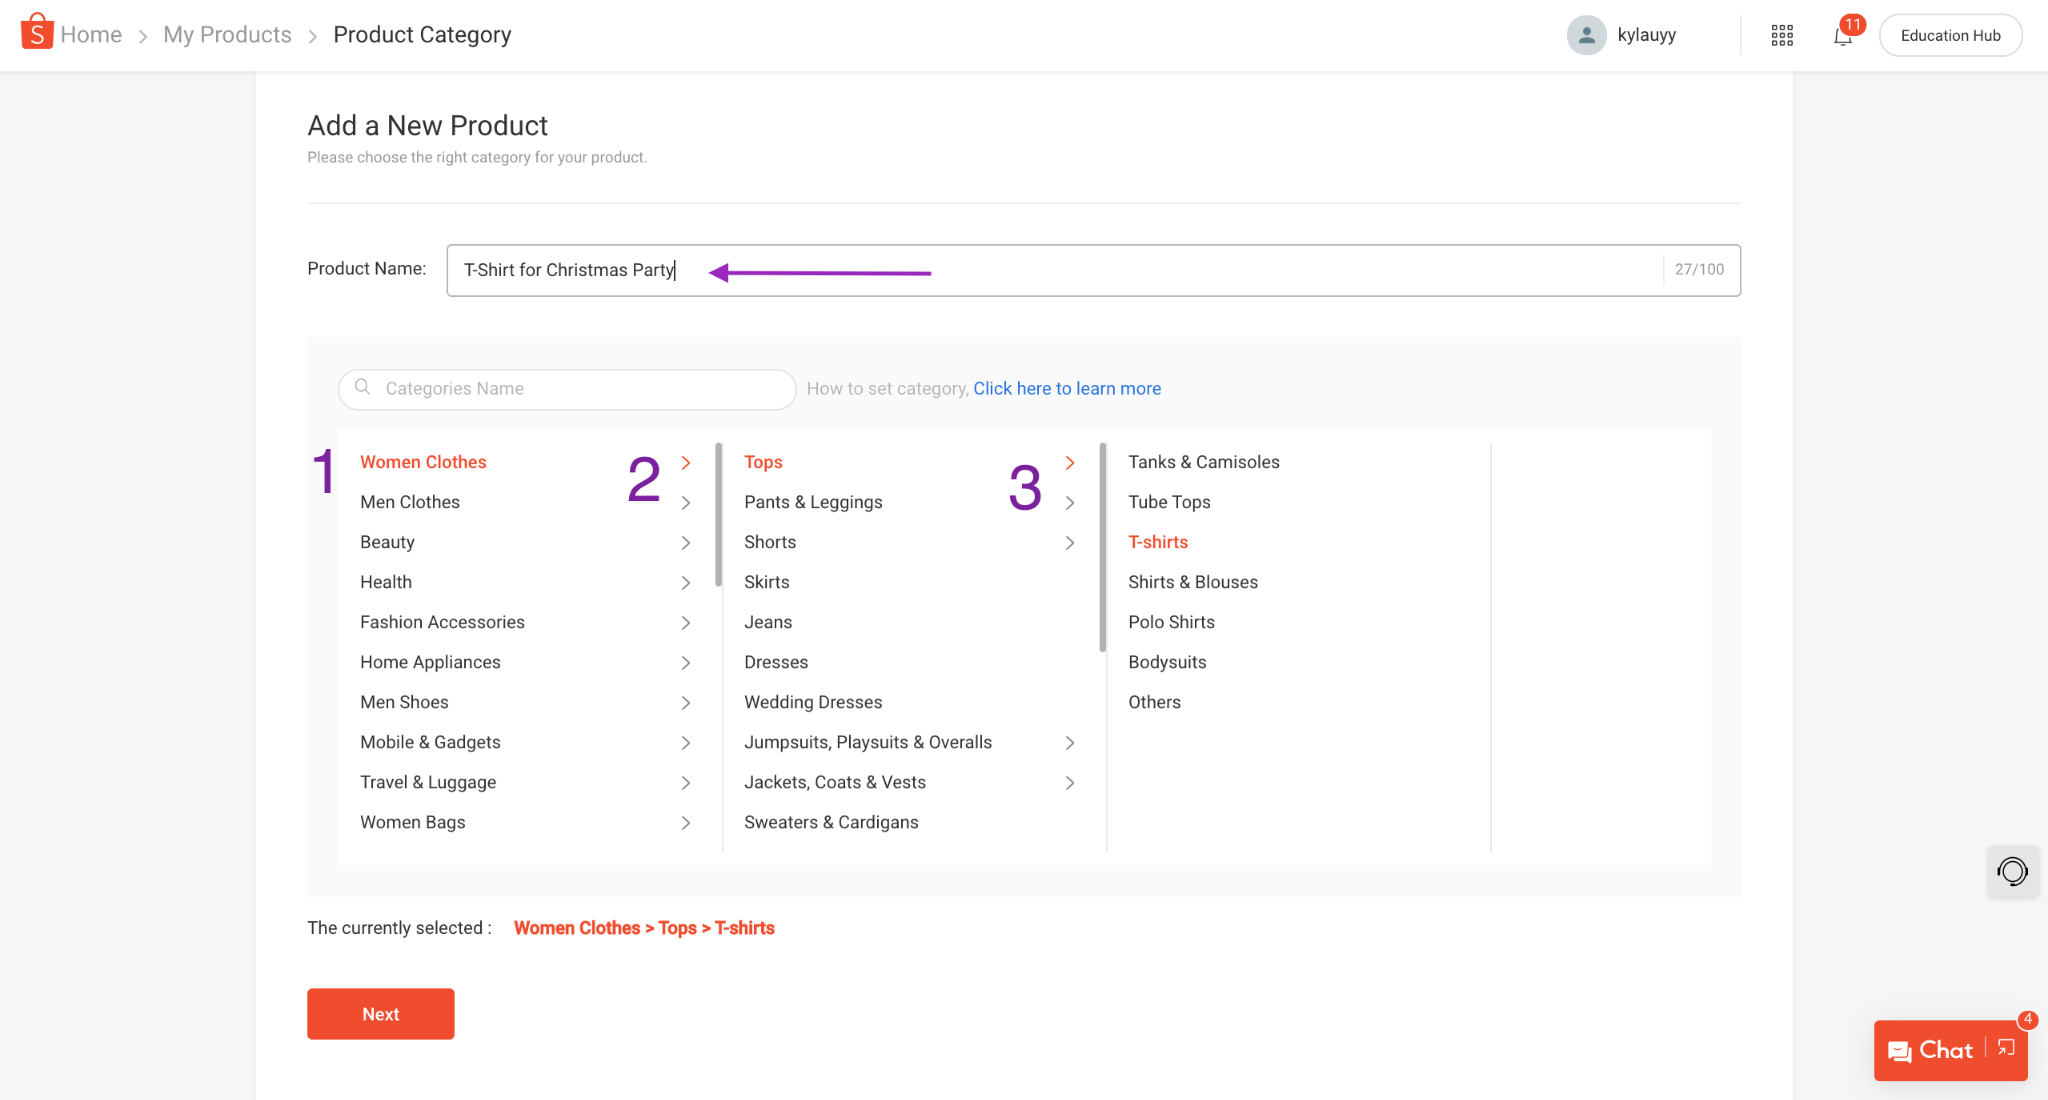Viewport: 2048px width, 1100px height.
Task: Select the Sweaters & Cardigans subcategory
Action: click(831, 822)
